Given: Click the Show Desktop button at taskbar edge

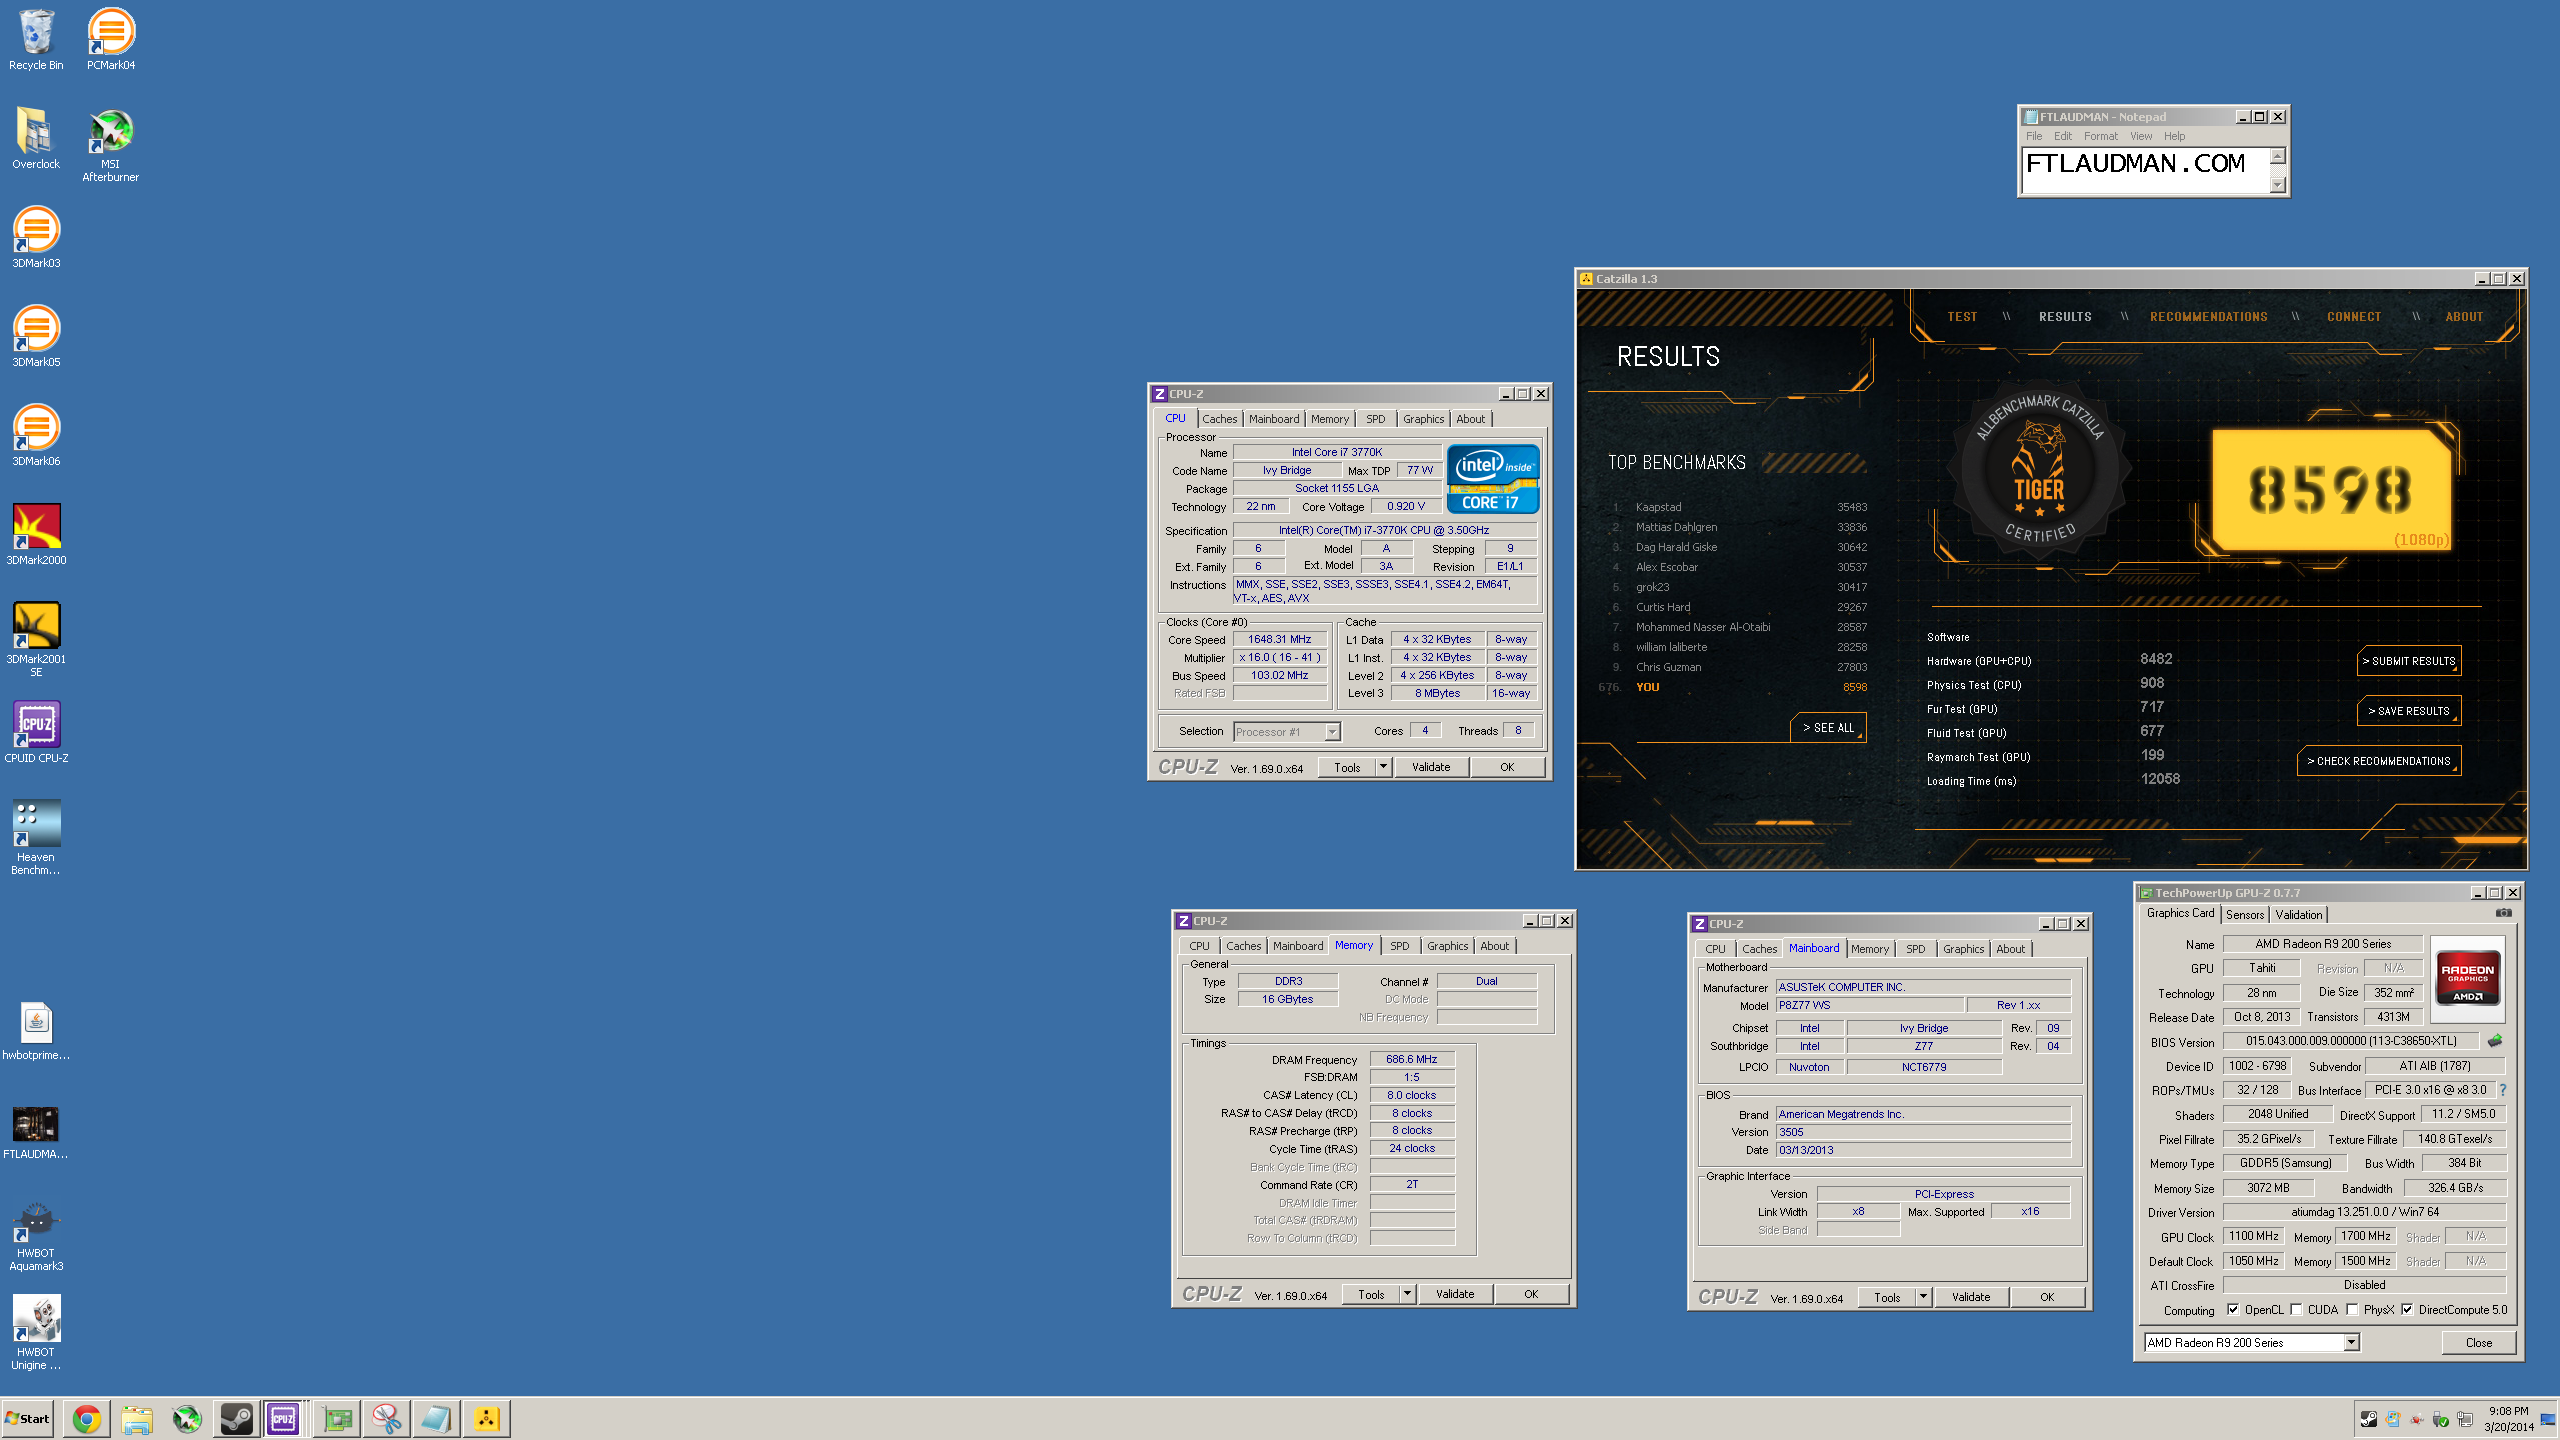Looking at the screenshot, I should 2549,1419.
